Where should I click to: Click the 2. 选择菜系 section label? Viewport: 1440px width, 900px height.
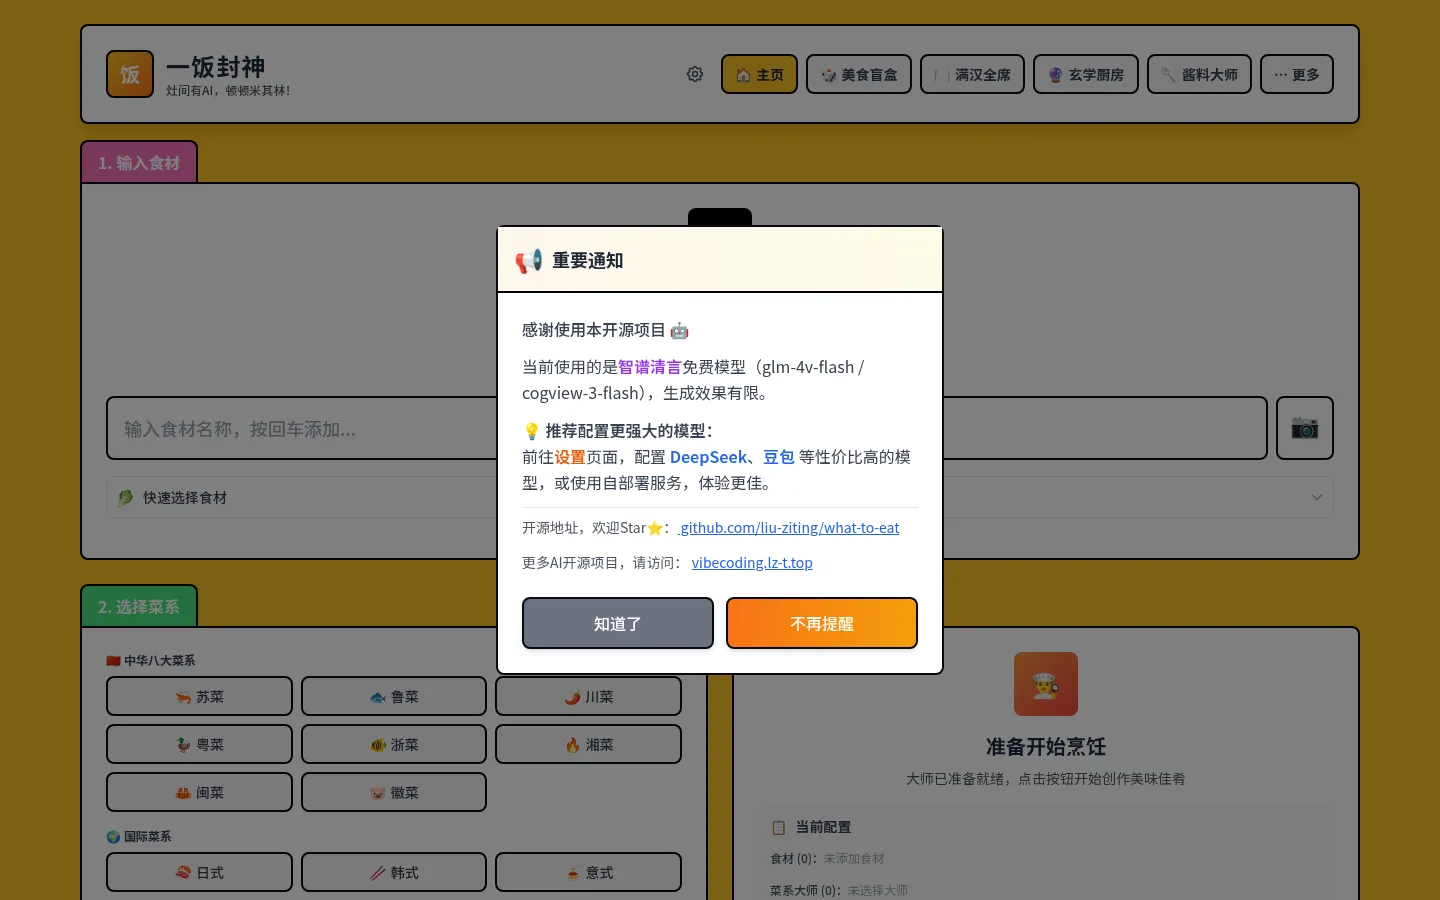click(139, 606)
